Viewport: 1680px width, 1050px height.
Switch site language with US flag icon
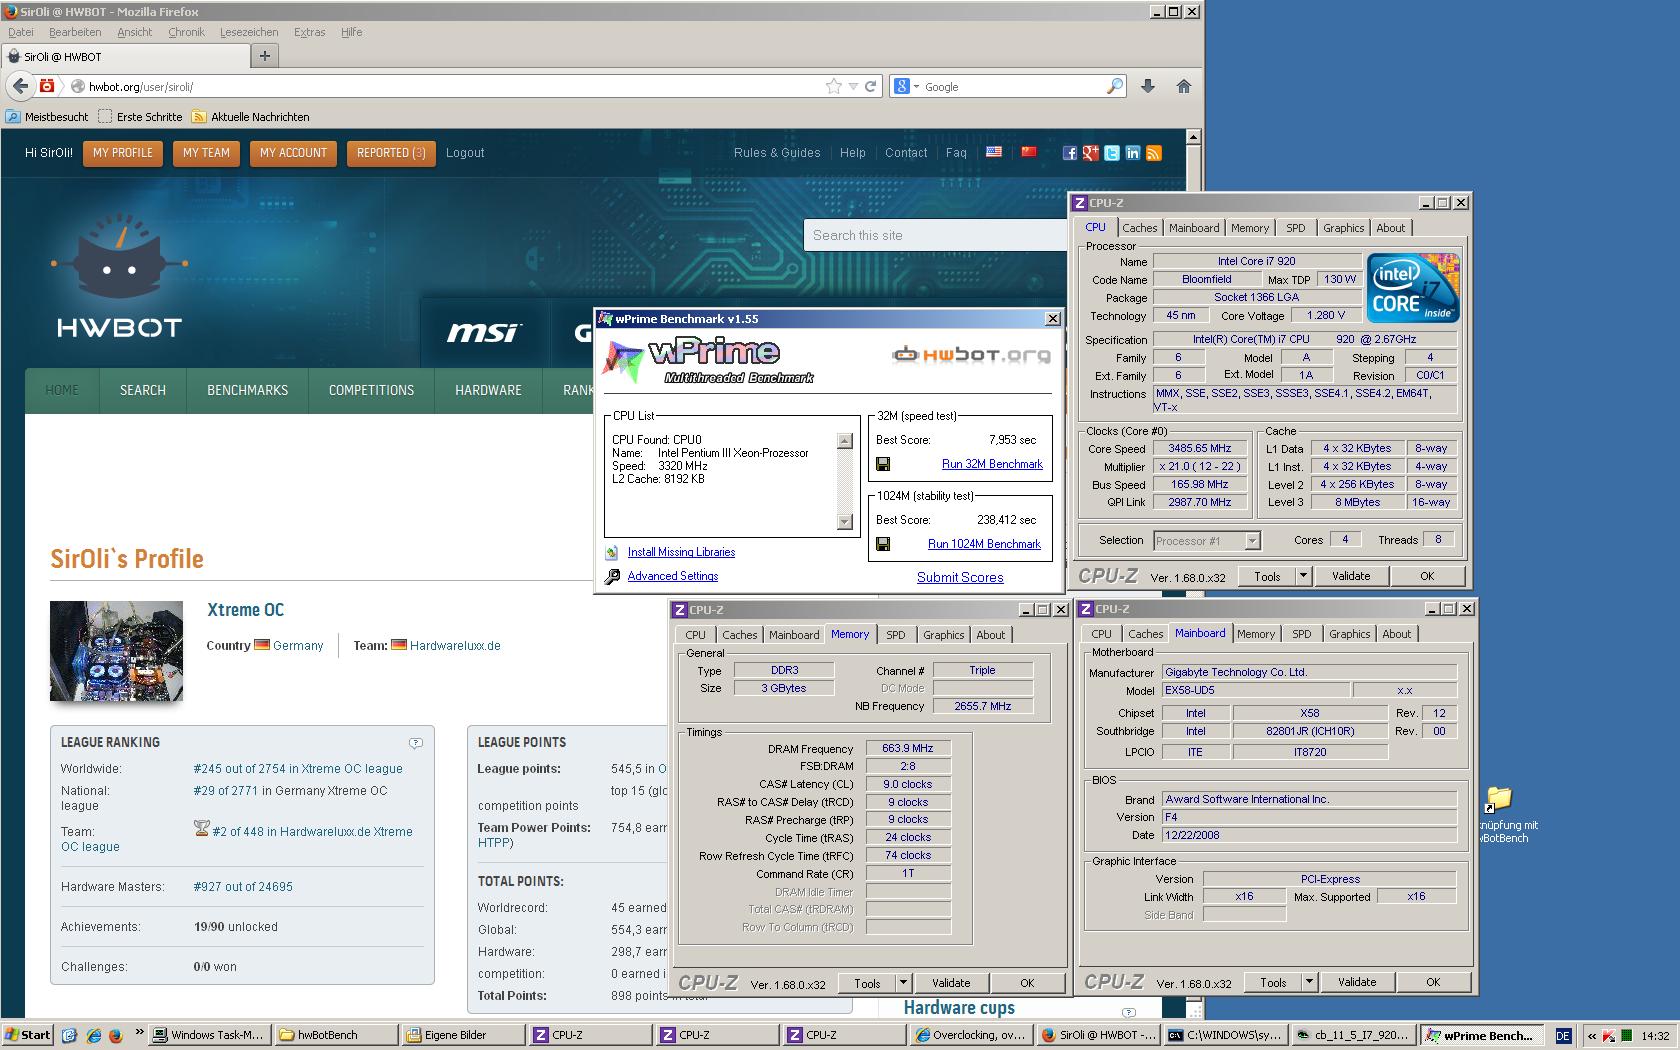coord(994,152)
